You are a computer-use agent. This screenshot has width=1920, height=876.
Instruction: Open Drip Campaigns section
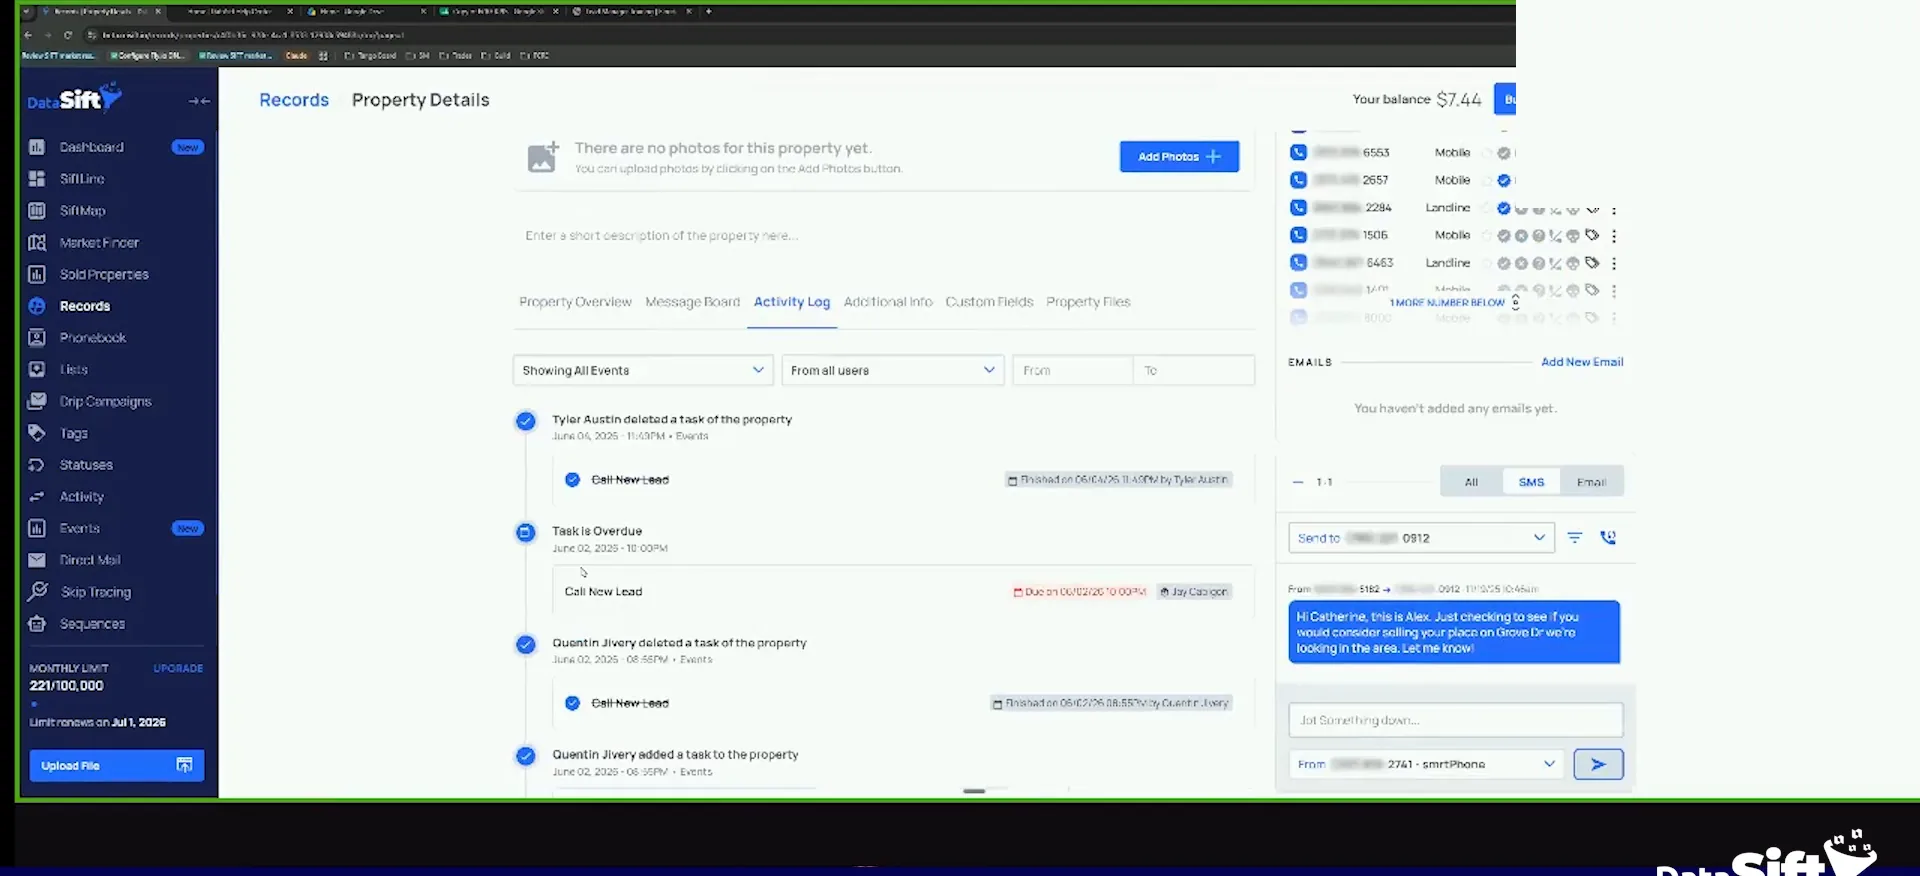(105, 402)
